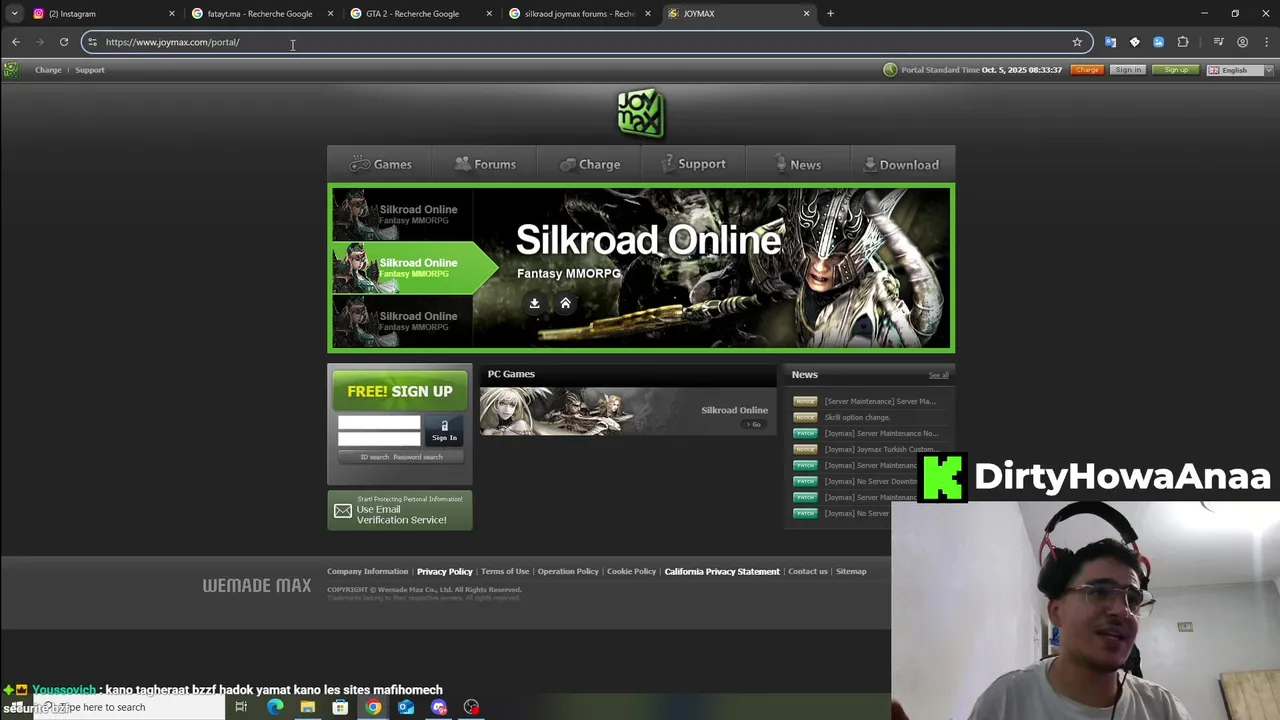The width and height of the screenshot is (1280, 720).
Task: Open the Support navigation menu
Action: tap(693, 164)
